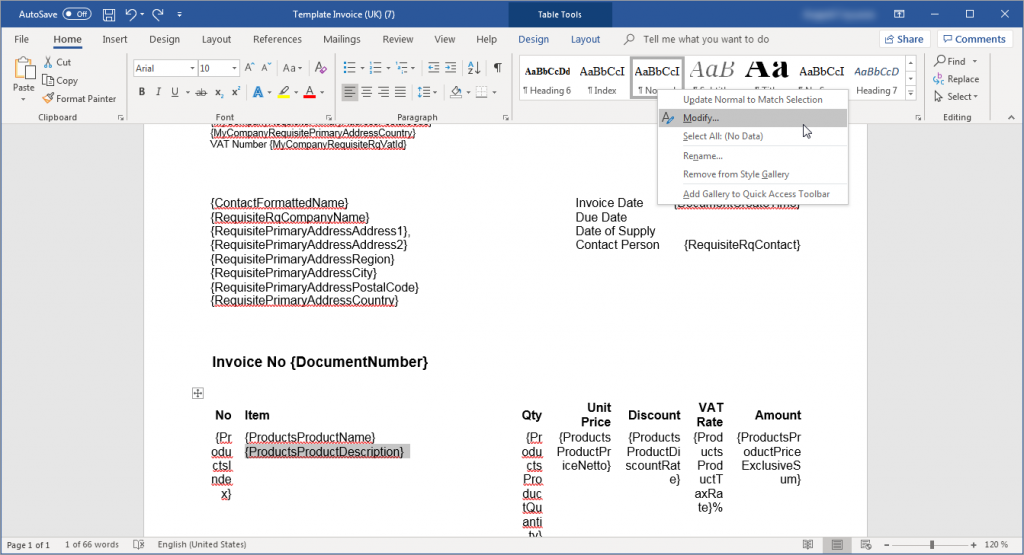The image size is (1024, 555).
Task: Apply red font color
Action: [310, 92]
